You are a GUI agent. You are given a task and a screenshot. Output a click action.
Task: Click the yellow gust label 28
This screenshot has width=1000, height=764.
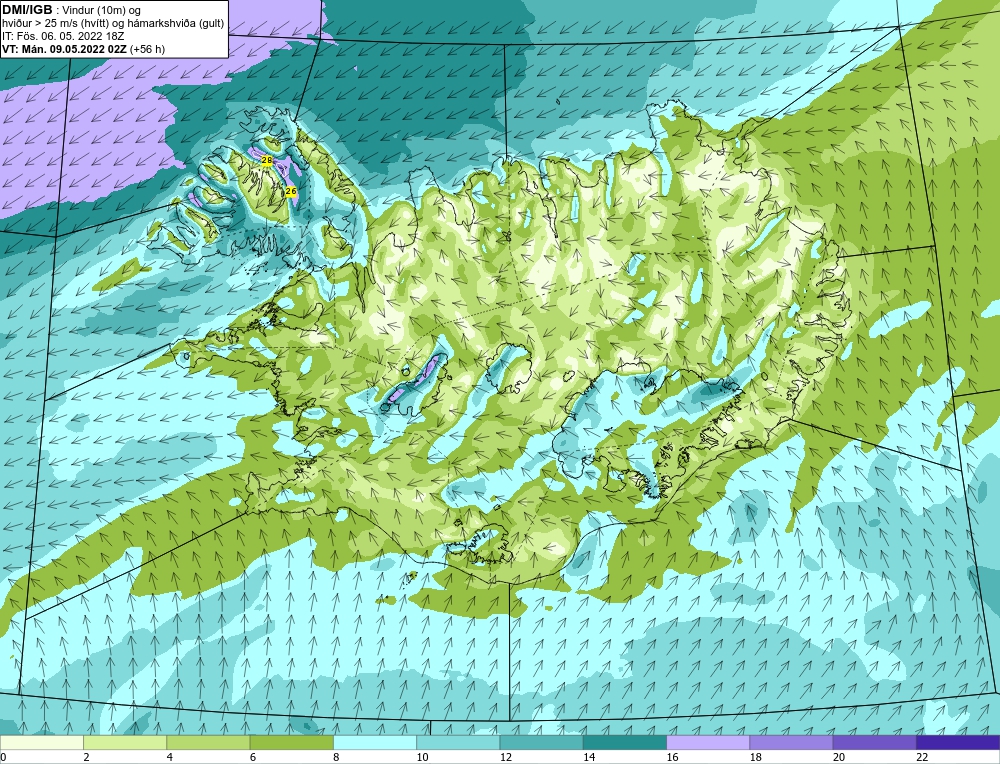pyautogui.click(x=267, y=160)
